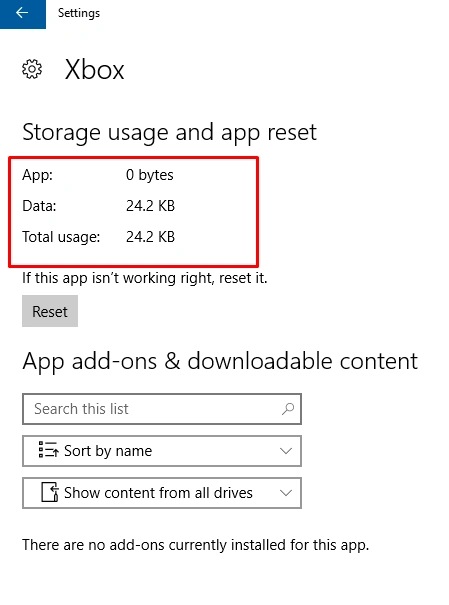Screen dimensions: 449x605
Task: Click the reset hint text above Reset
Action: click(x=145, y=278)
